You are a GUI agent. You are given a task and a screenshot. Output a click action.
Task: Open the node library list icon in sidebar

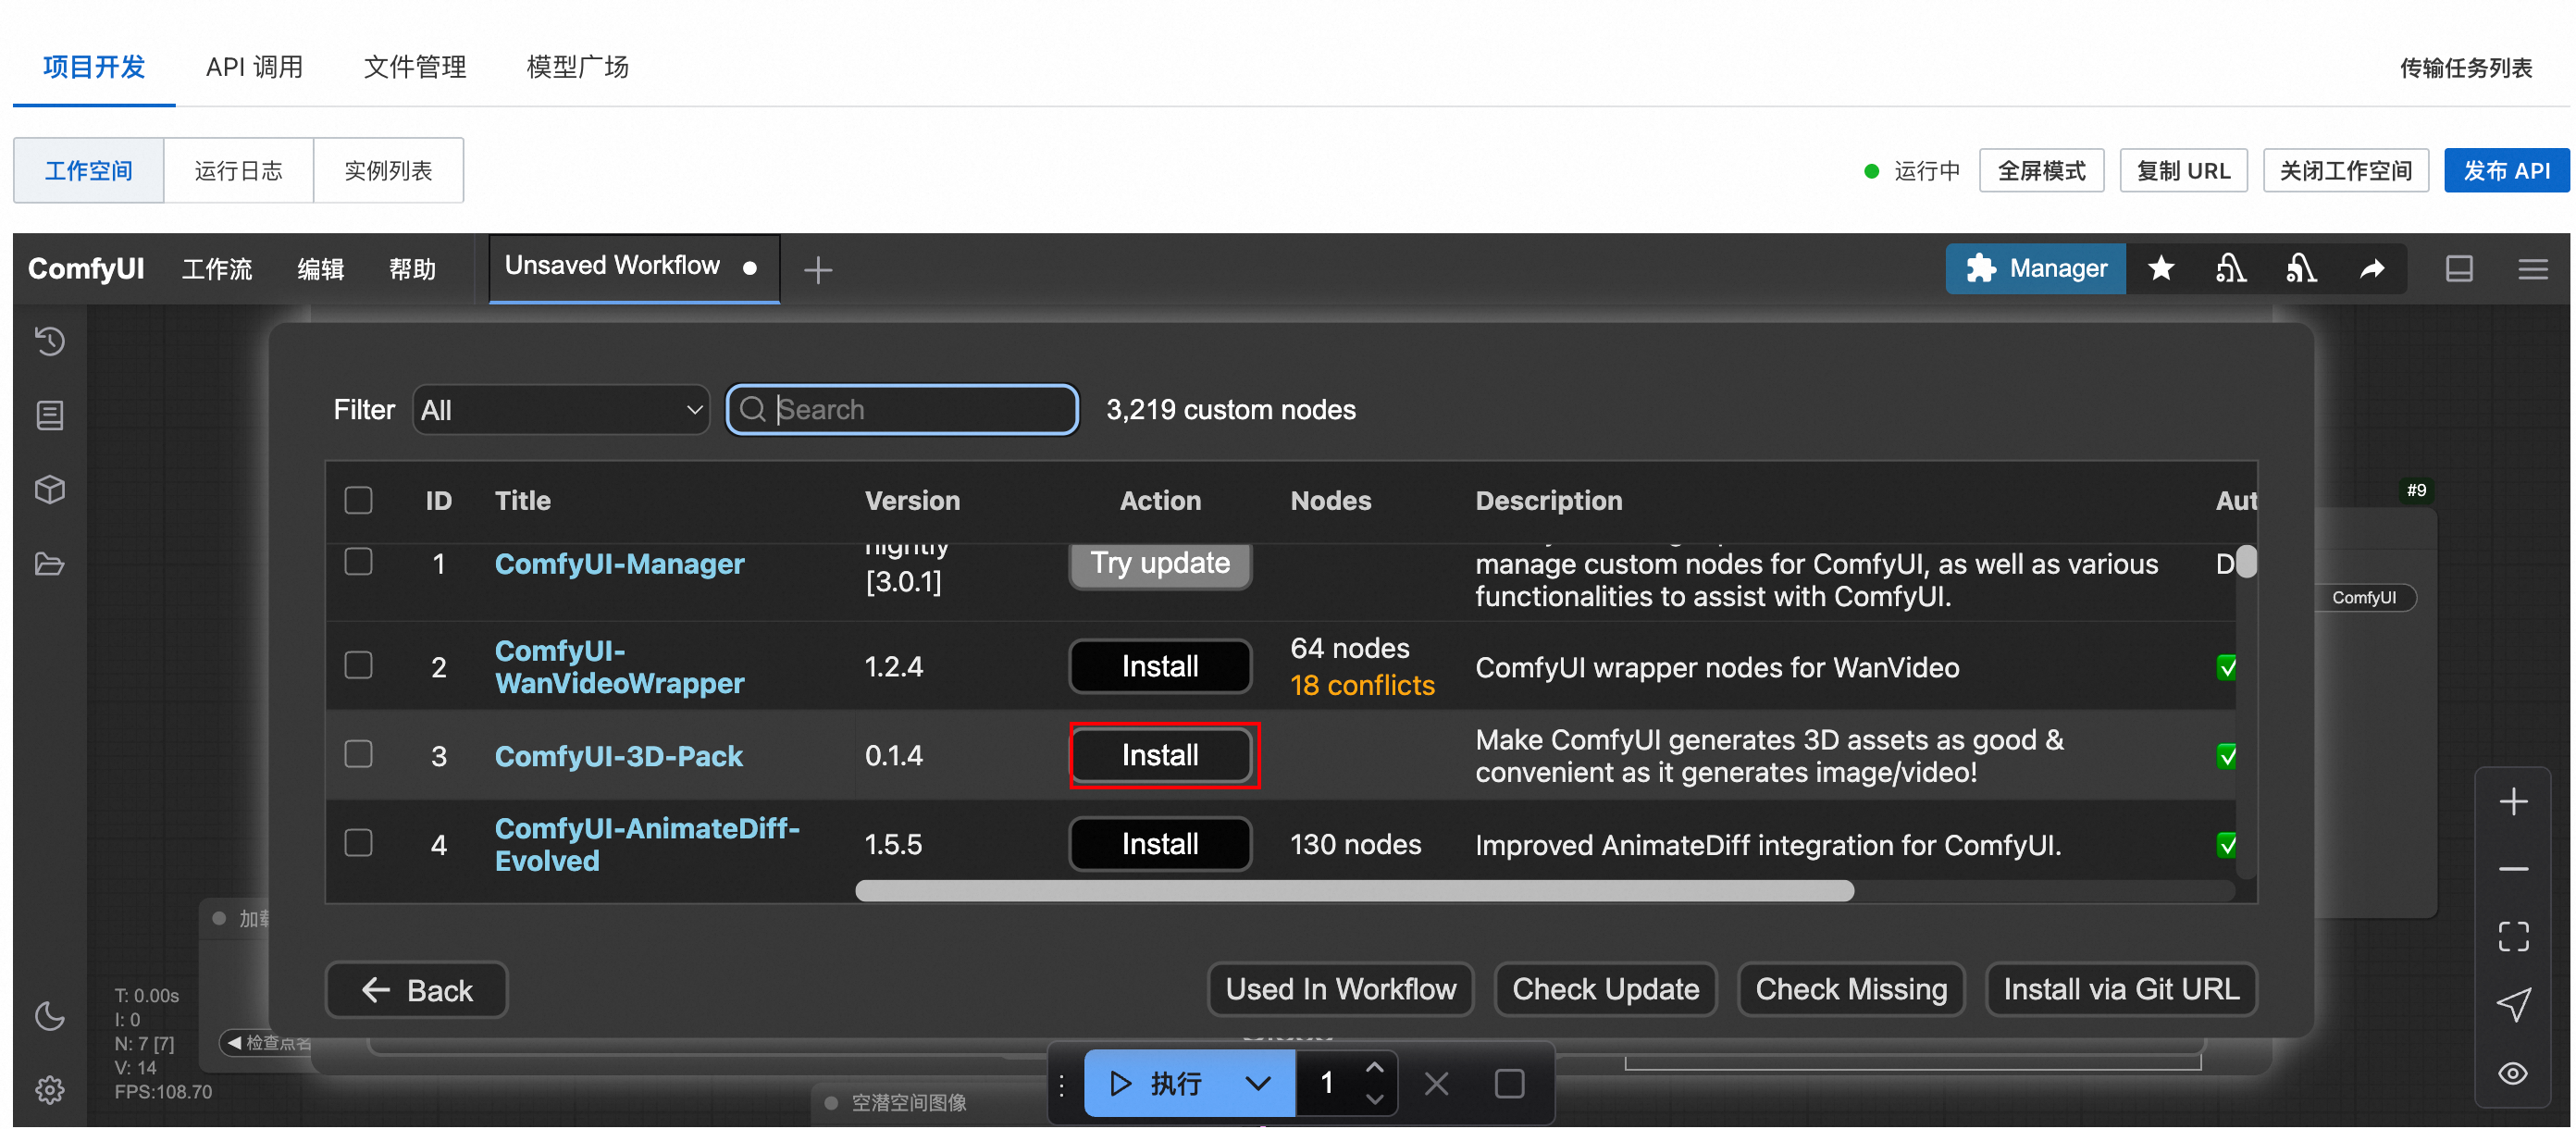[49, 415]
